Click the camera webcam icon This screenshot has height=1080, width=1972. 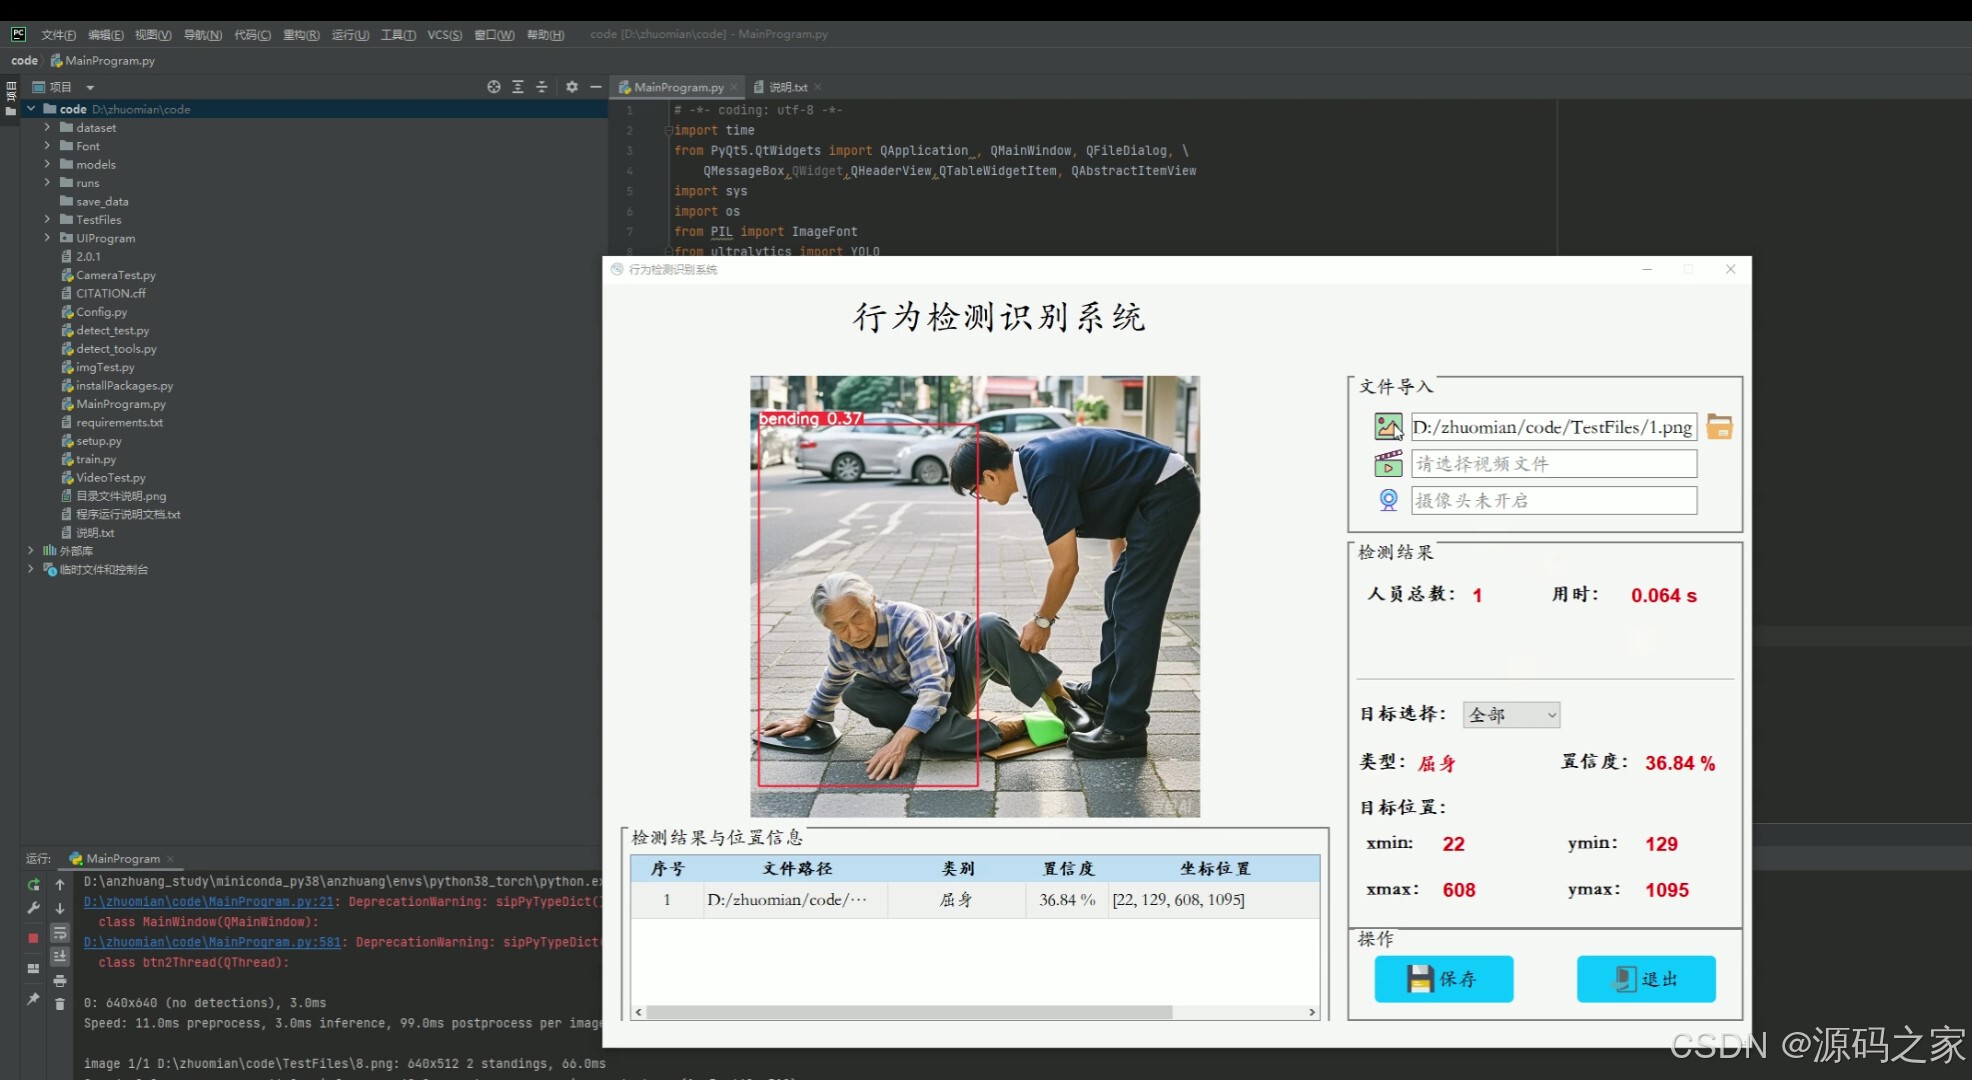point(1388,500)
